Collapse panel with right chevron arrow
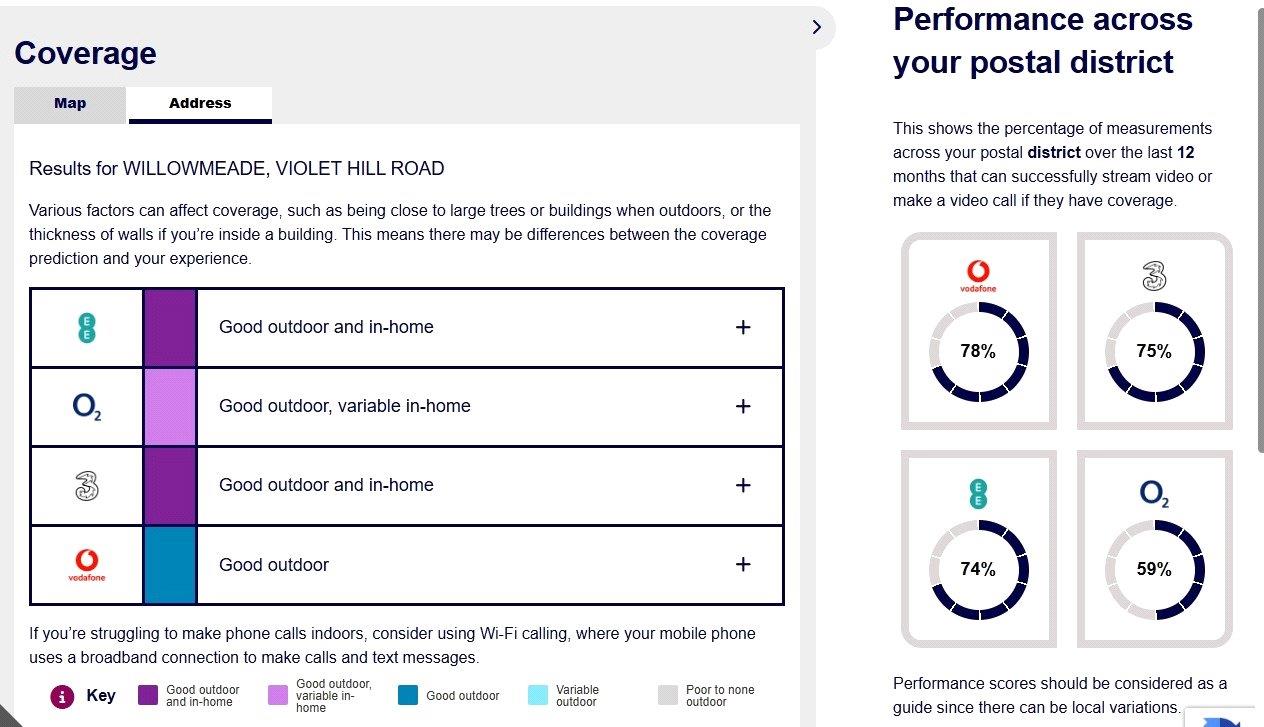This screenshot has height=727, width=1264. click(817, 27)
